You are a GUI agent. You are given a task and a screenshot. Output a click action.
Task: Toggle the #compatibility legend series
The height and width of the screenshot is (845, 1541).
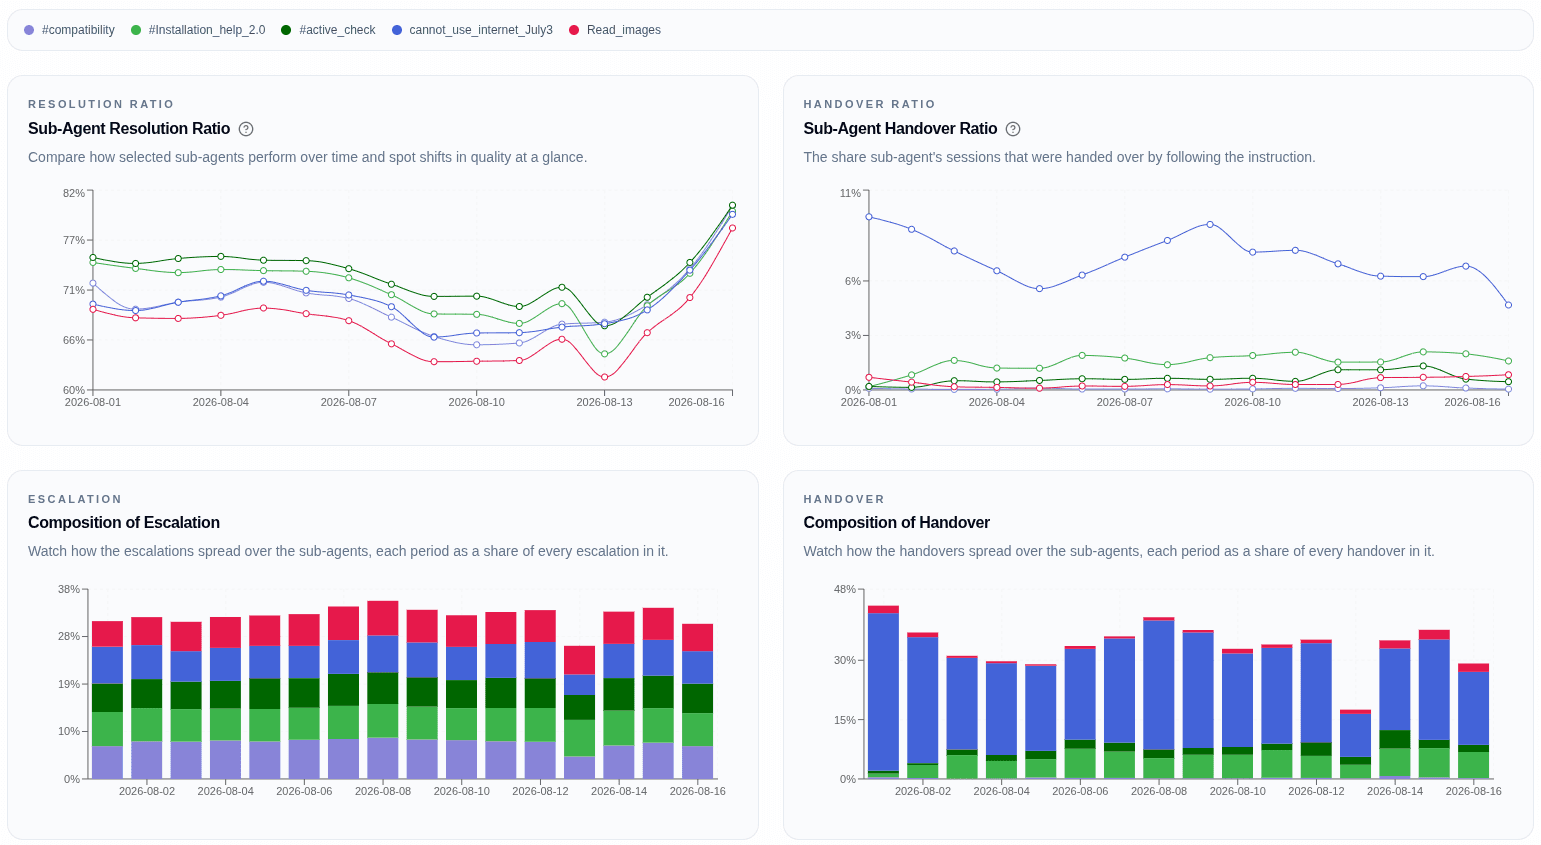(x=69, y=30)
